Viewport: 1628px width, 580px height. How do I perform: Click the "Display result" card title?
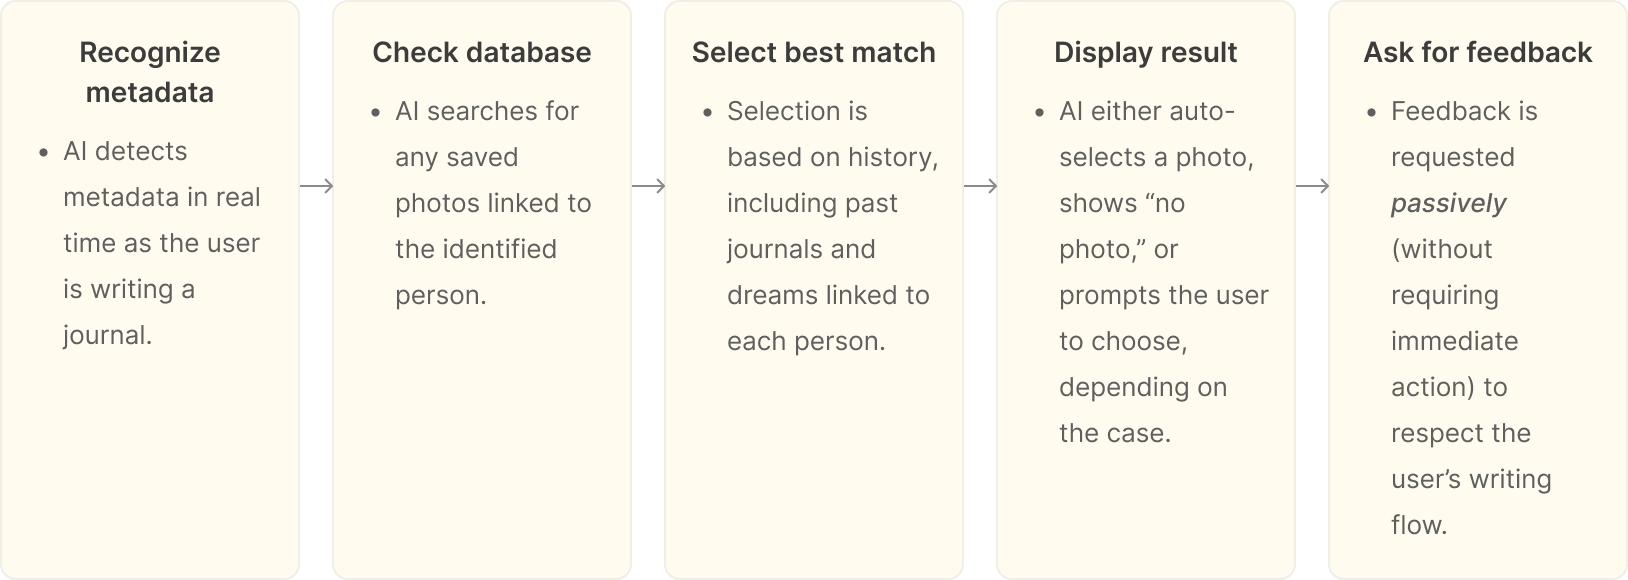coord(1146,52)
